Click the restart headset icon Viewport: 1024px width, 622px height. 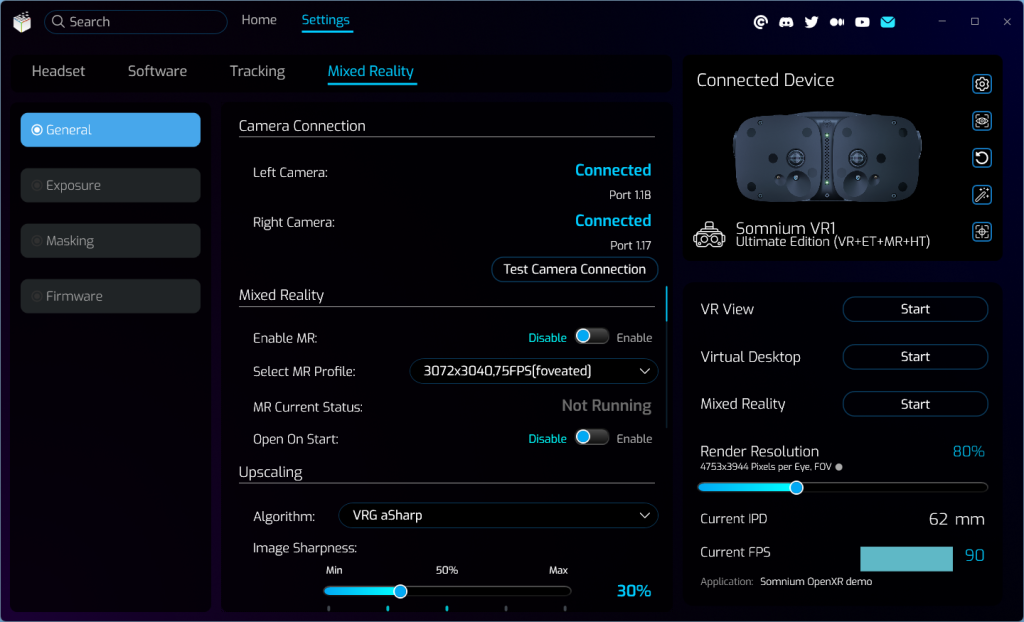point(982,158)
